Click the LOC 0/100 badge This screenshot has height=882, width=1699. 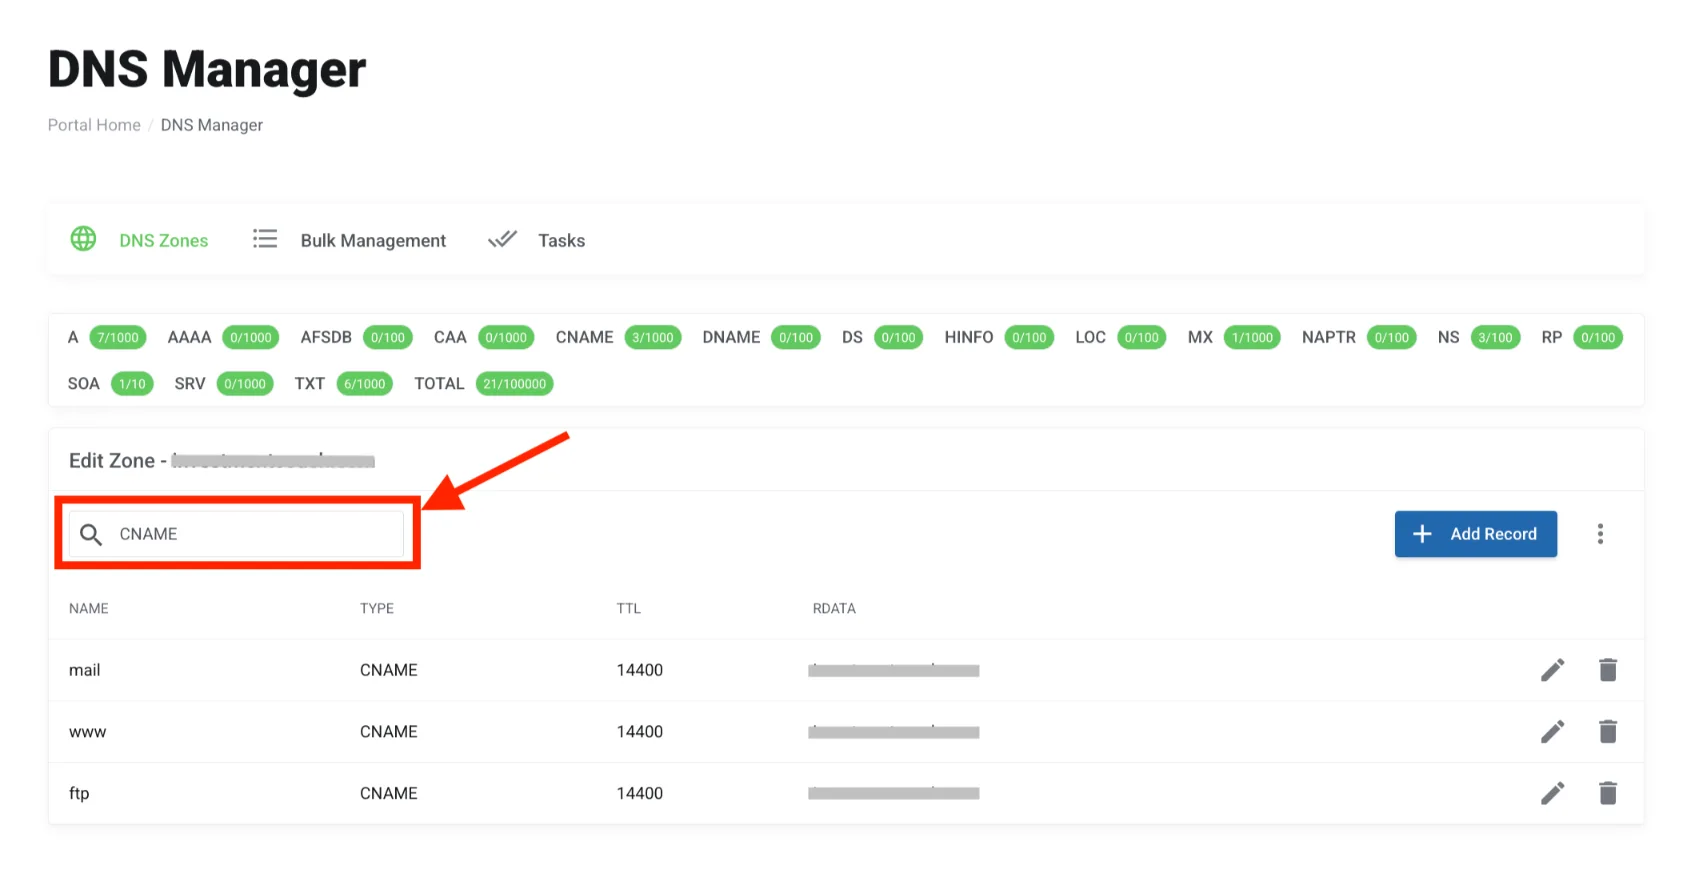[1141, 338]
